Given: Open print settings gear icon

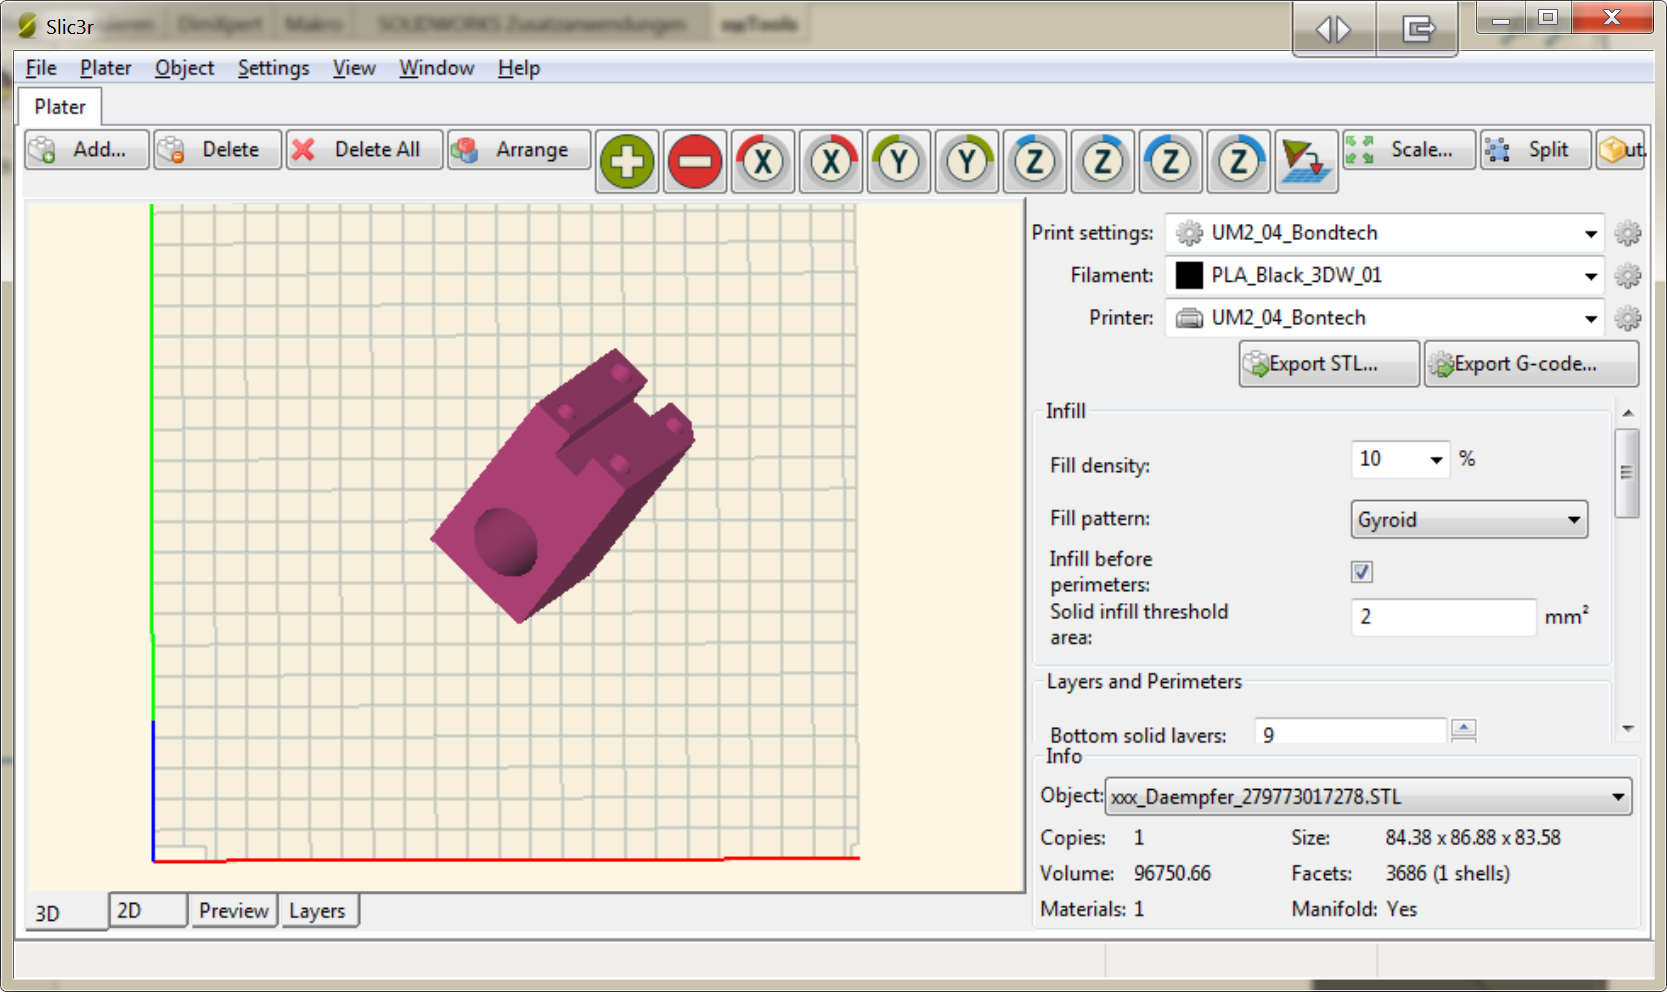Looking at the screenshot, I should 1628,233.
